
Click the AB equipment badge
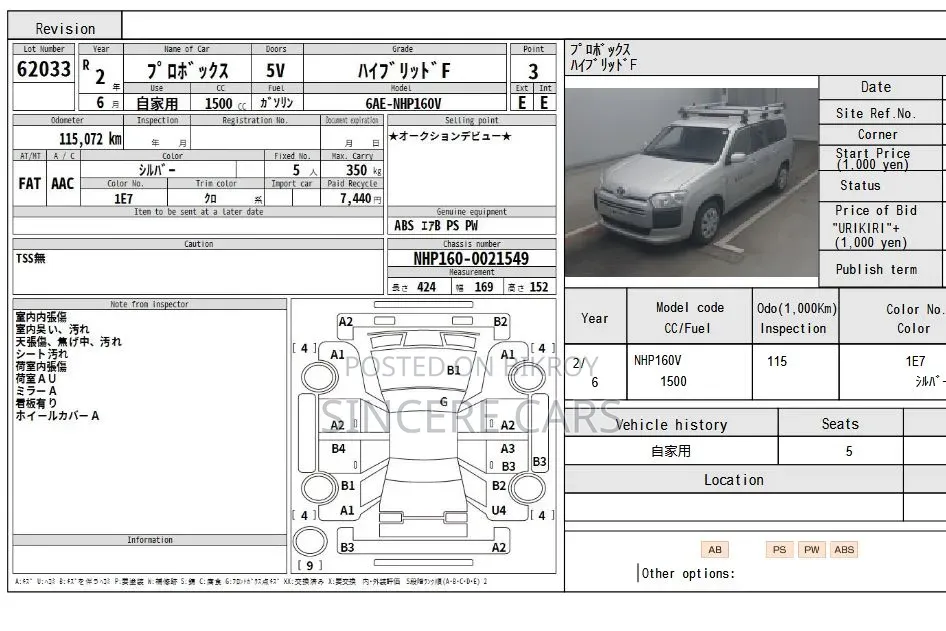pyautogui.click(x=715, y=550)
